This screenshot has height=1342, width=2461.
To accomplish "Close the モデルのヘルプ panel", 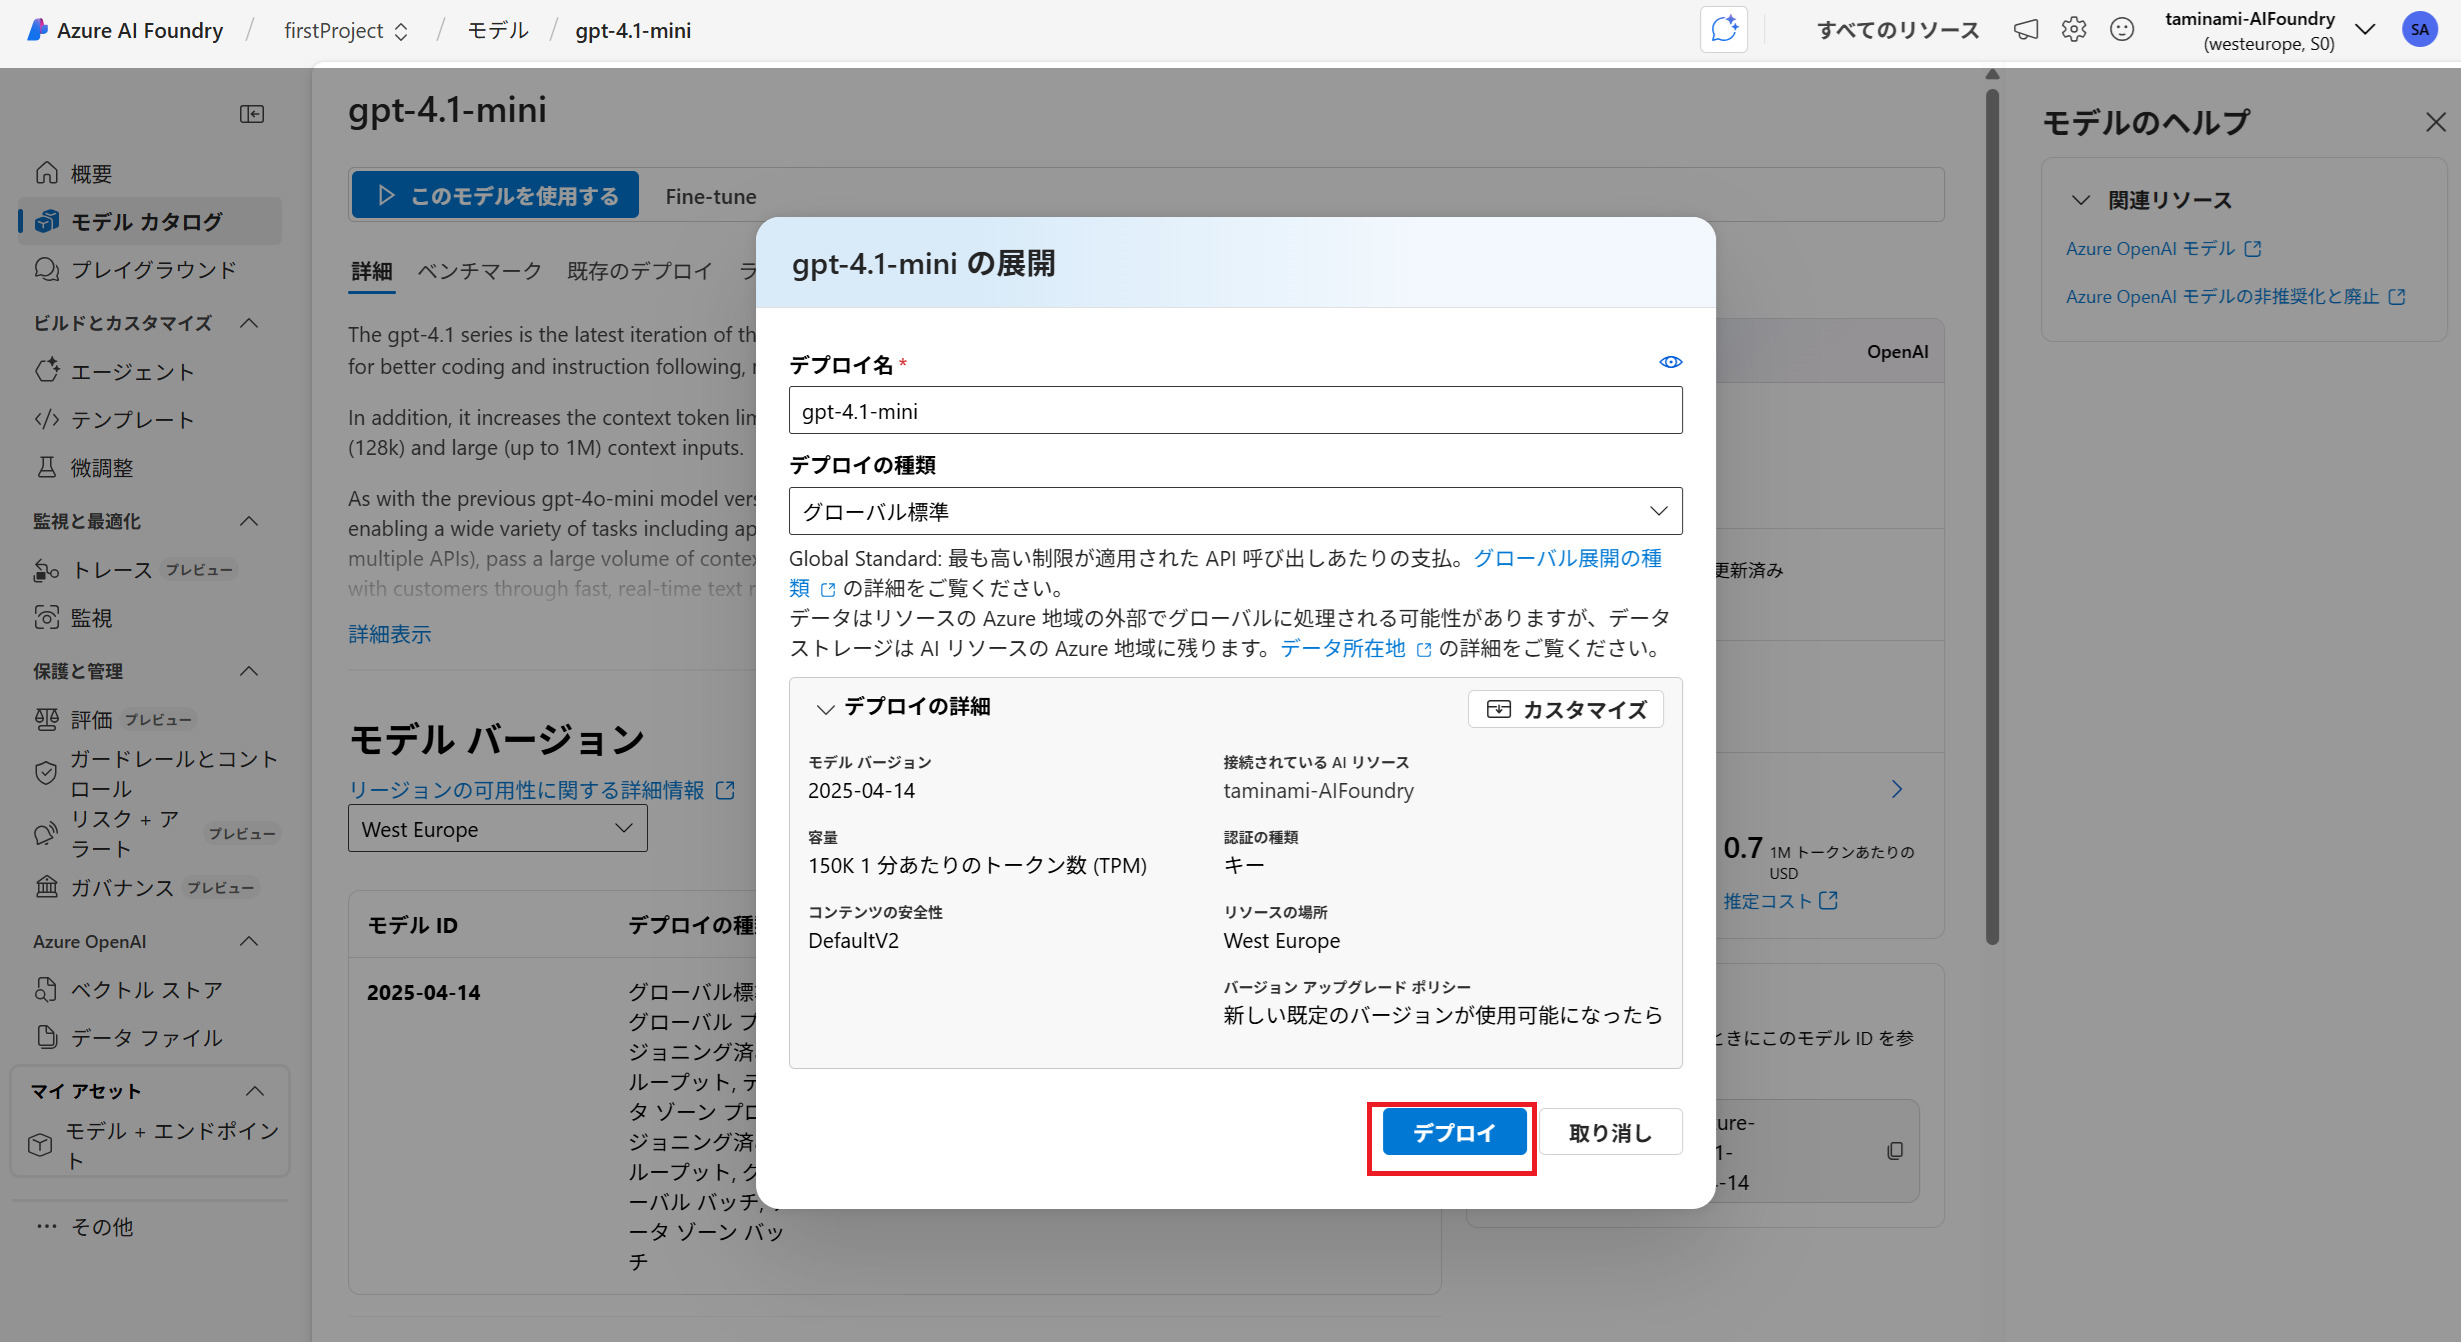I will tap(2435, 122).
